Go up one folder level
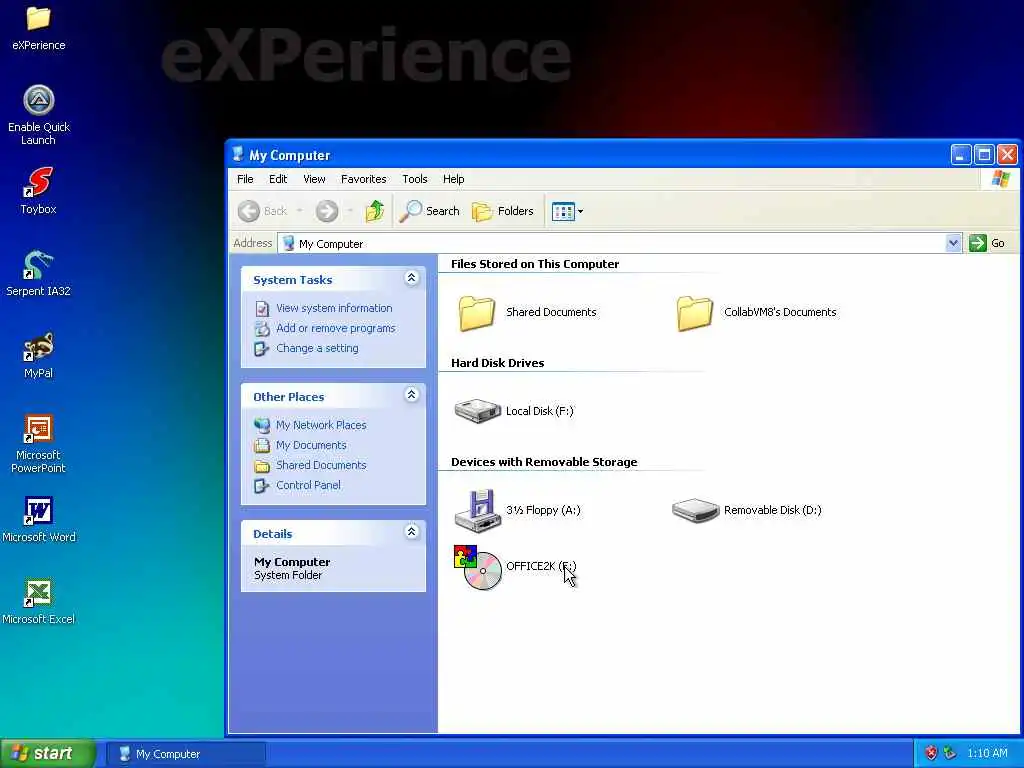Image resolution: width=1024 pixels, height=768 pixels. 374,211
